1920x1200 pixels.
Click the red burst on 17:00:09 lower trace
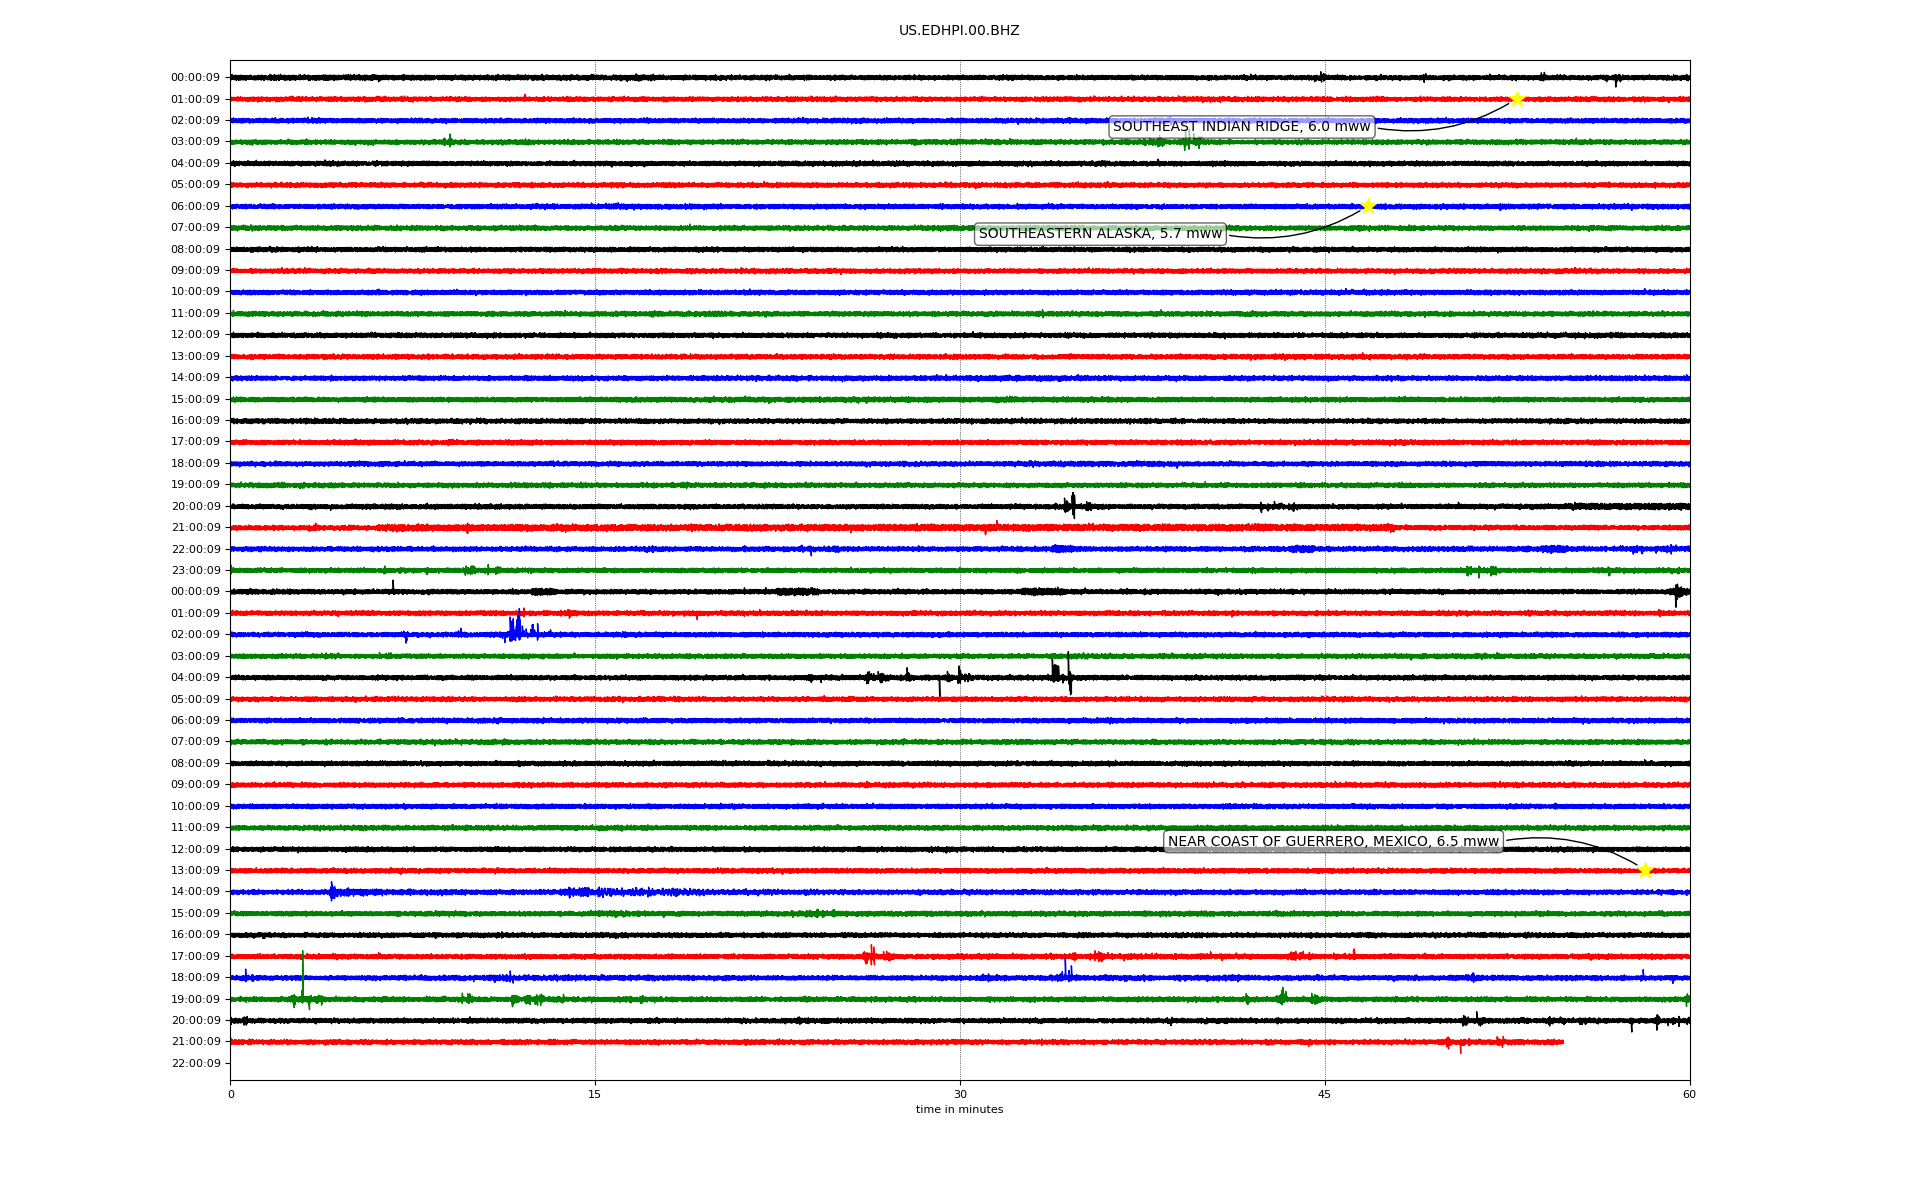(x=871, y=956)
